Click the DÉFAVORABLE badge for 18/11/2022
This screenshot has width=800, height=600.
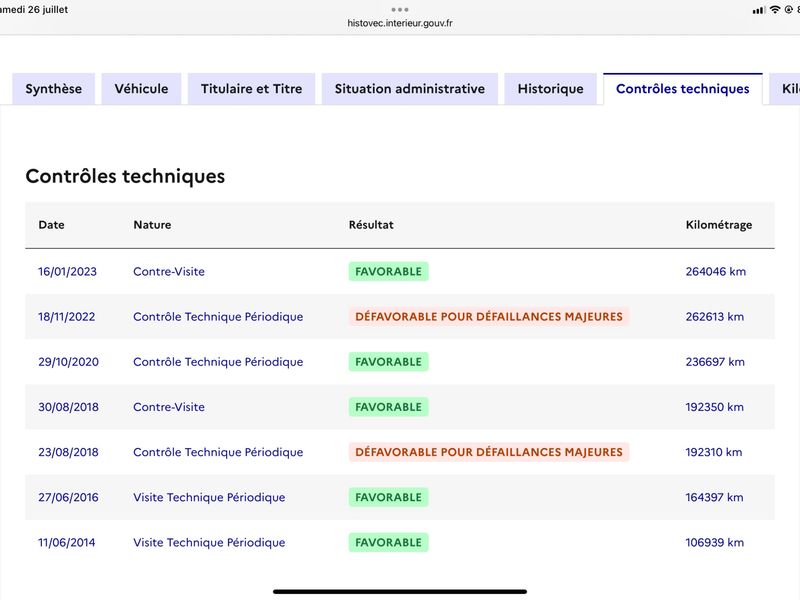[x=489, y=317]
